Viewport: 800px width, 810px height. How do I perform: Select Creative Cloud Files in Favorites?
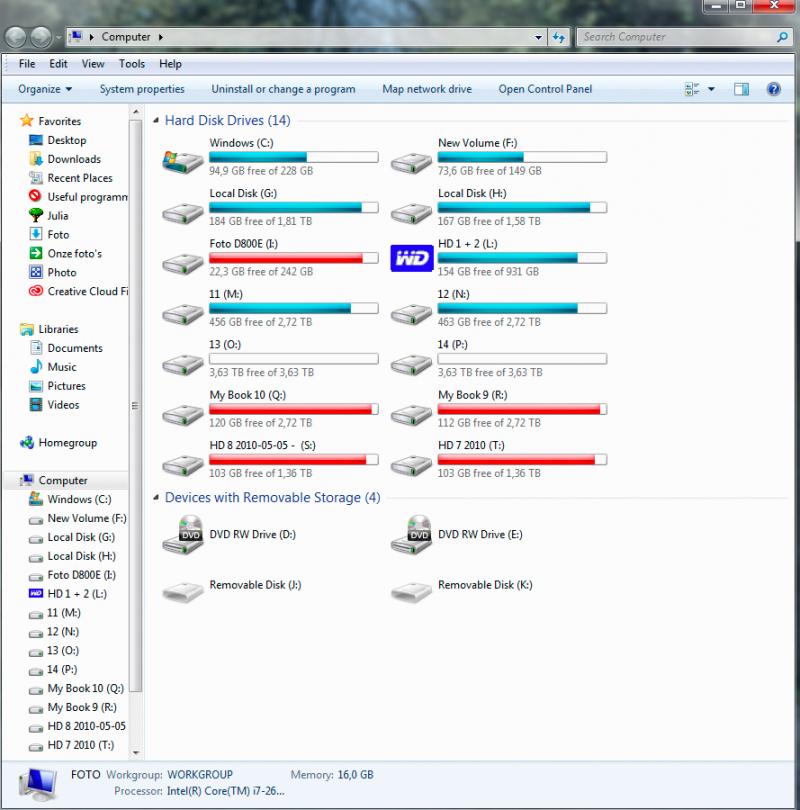(79, 291)
